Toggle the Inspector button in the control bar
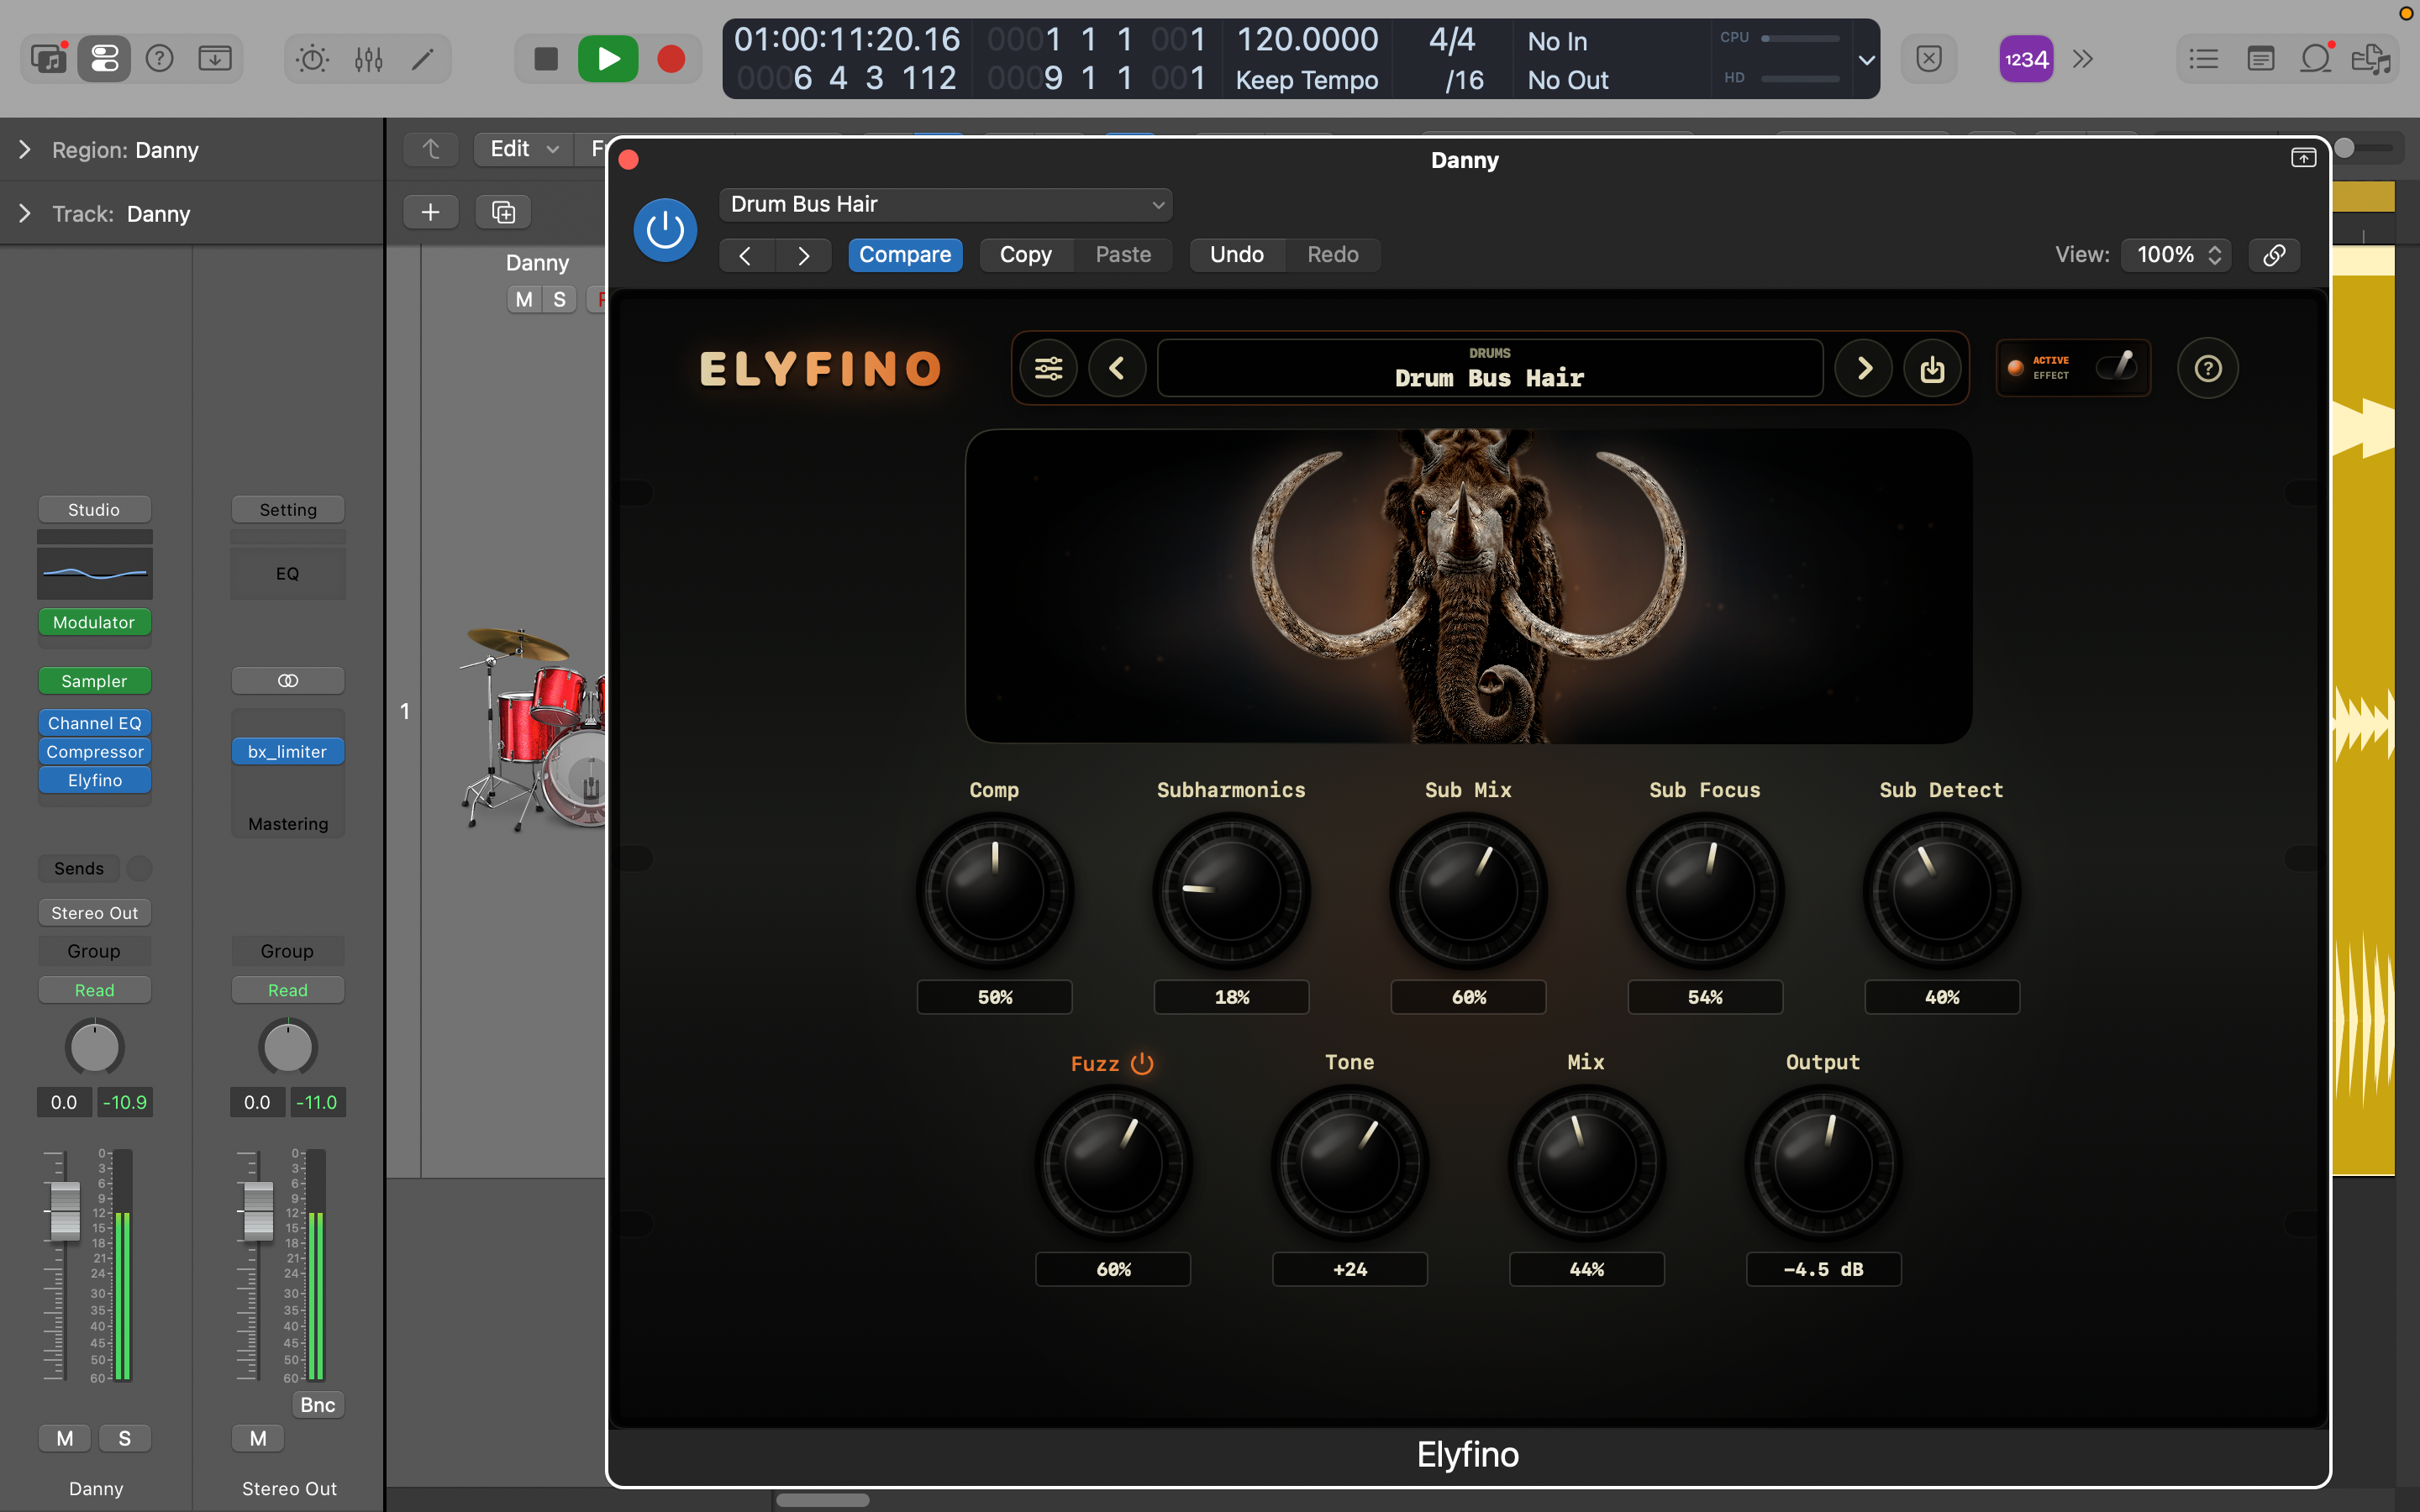Image resolution: width=2420 pixels, height=1512 pixels. pyautogui.click(x=104, y=59)
